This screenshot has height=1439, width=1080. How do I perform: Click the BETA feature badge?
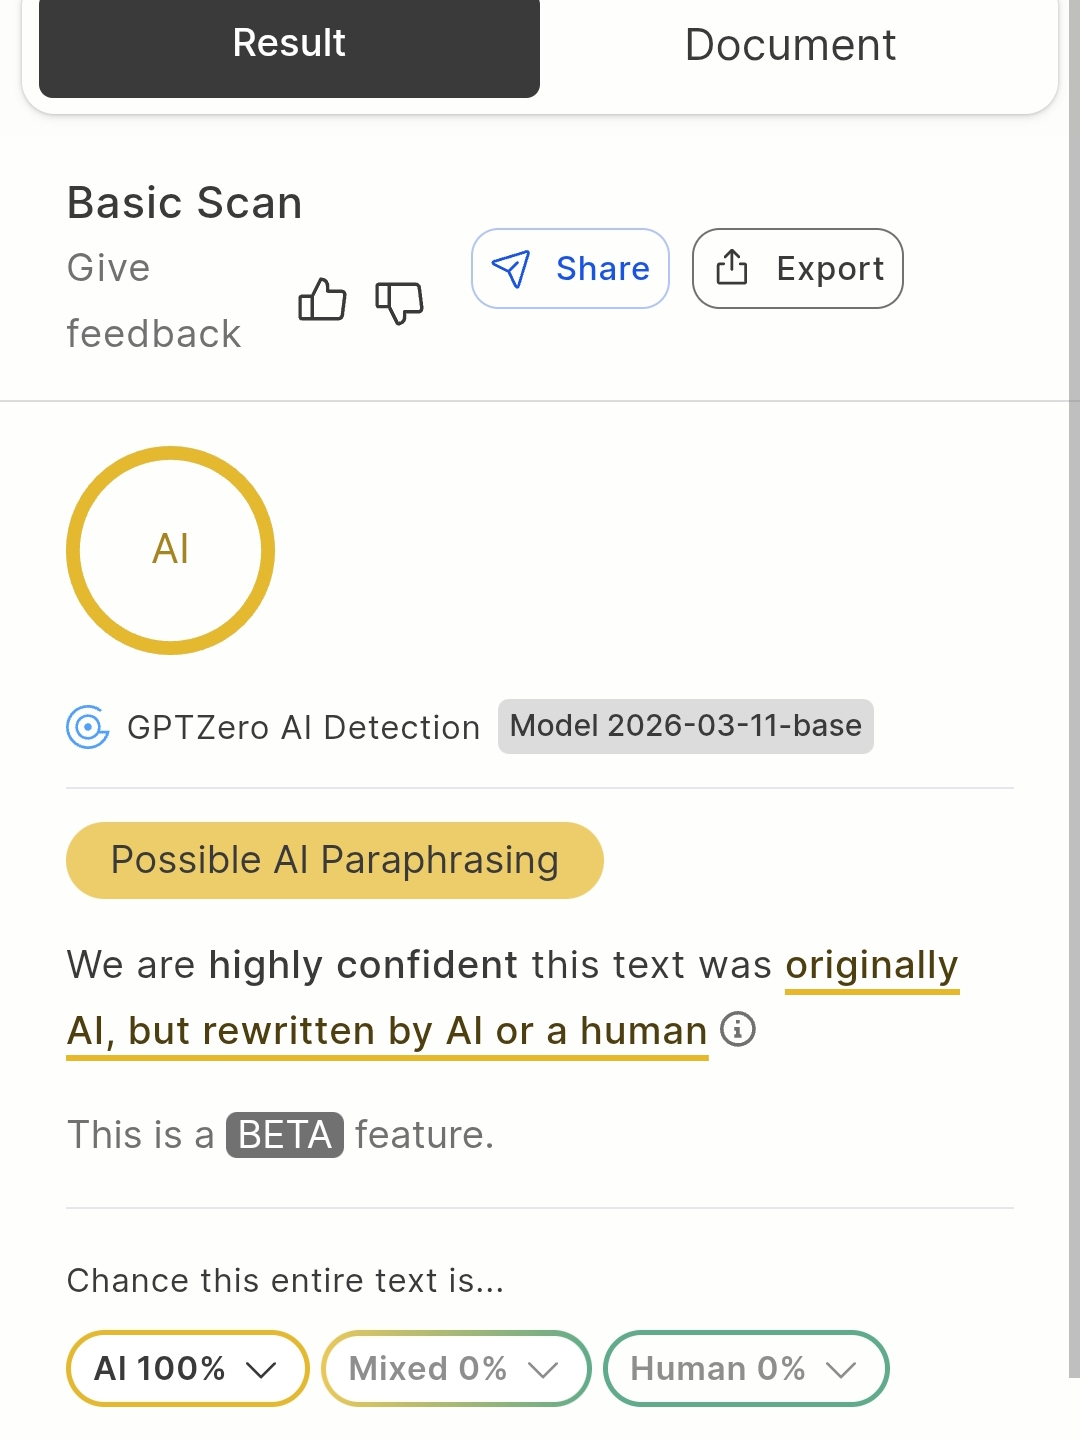tap(285, 1135)
